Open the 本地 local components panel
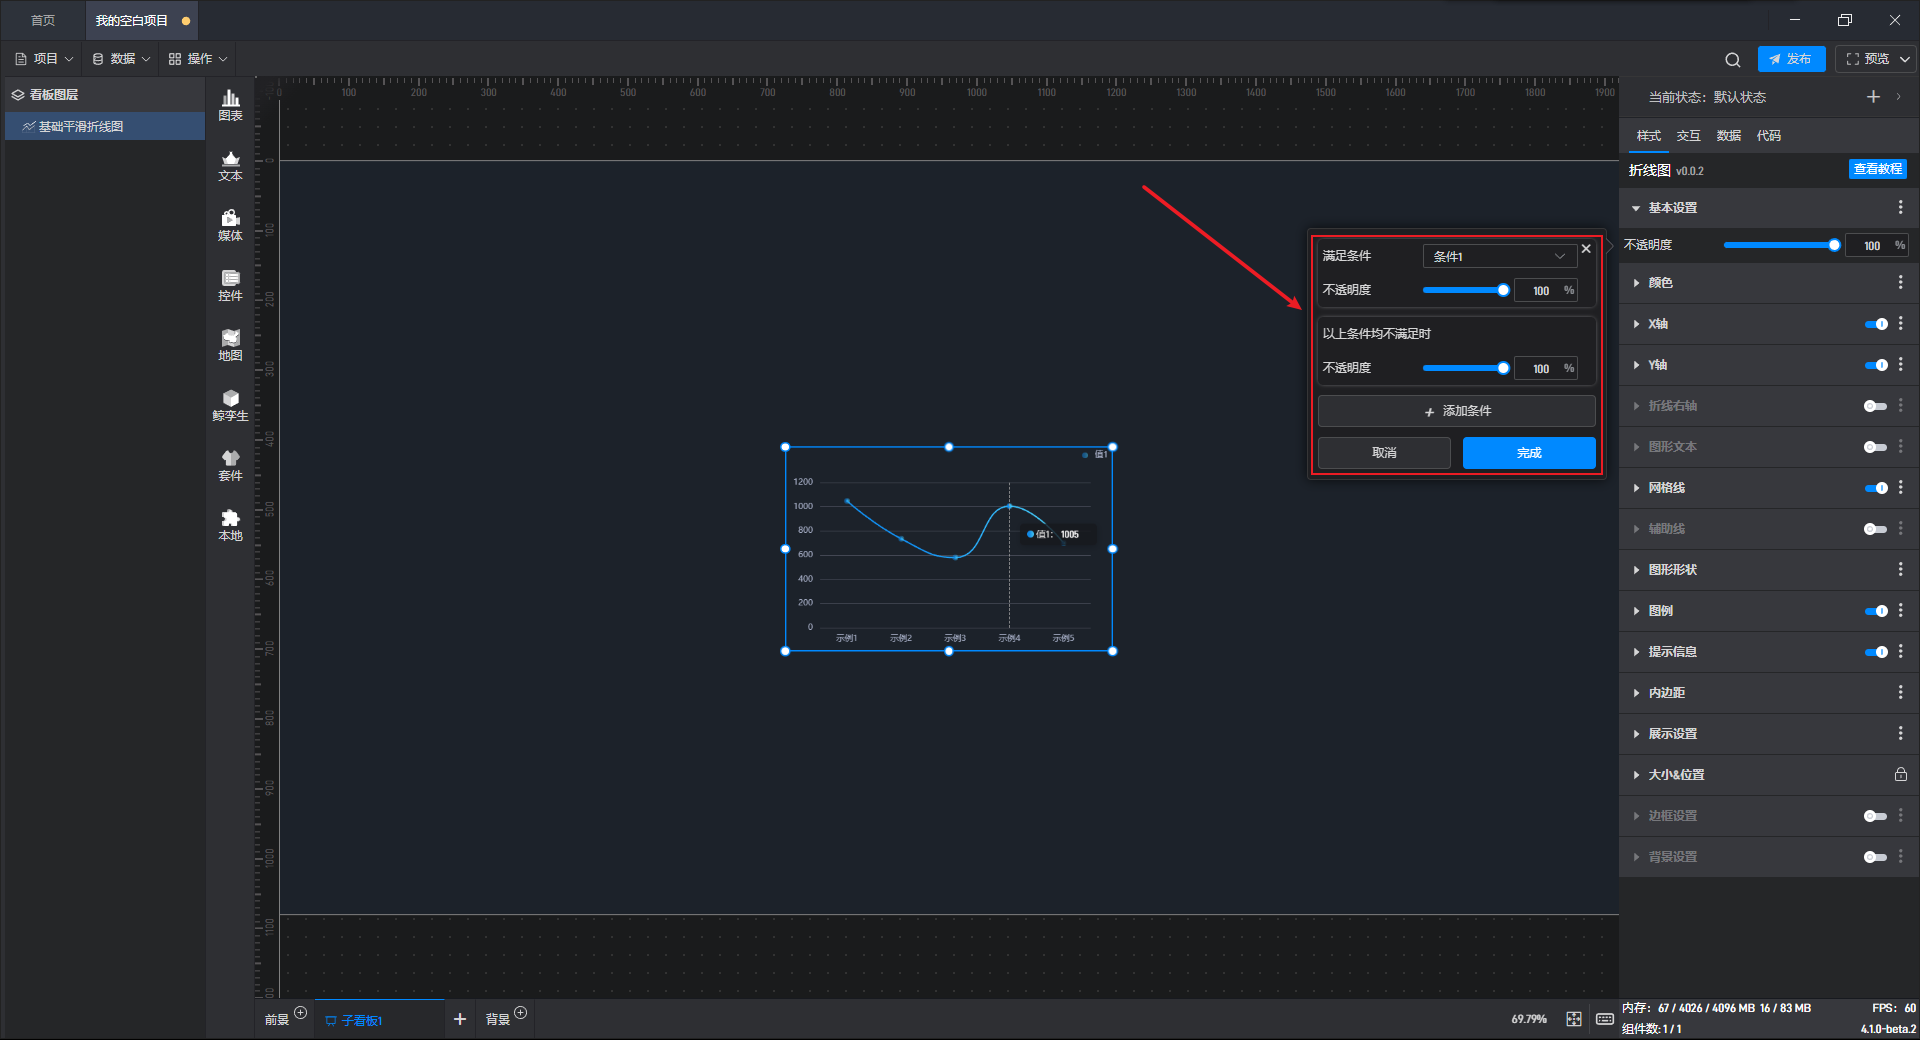This screenshot has width=1920, height=1040. (x=230, y=526)
